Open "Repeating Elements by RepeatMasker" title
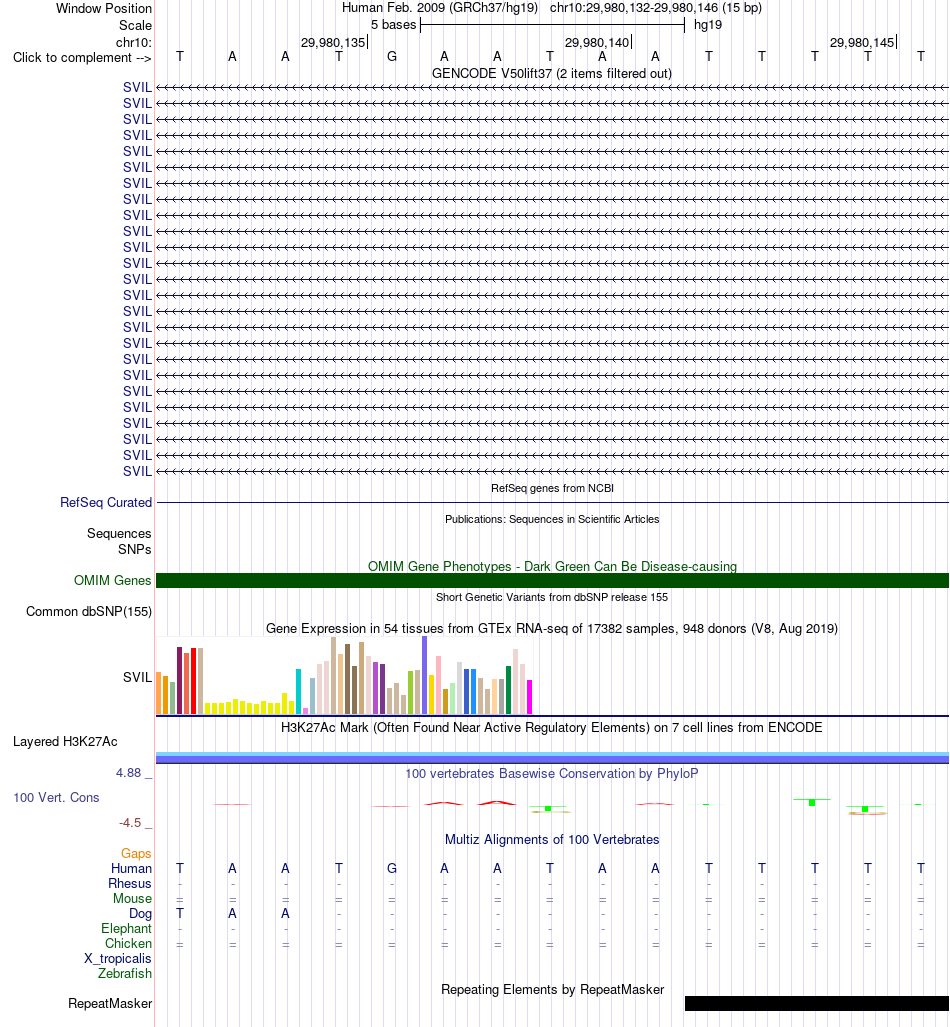The image size is (950, 1027). pos(552,990)
